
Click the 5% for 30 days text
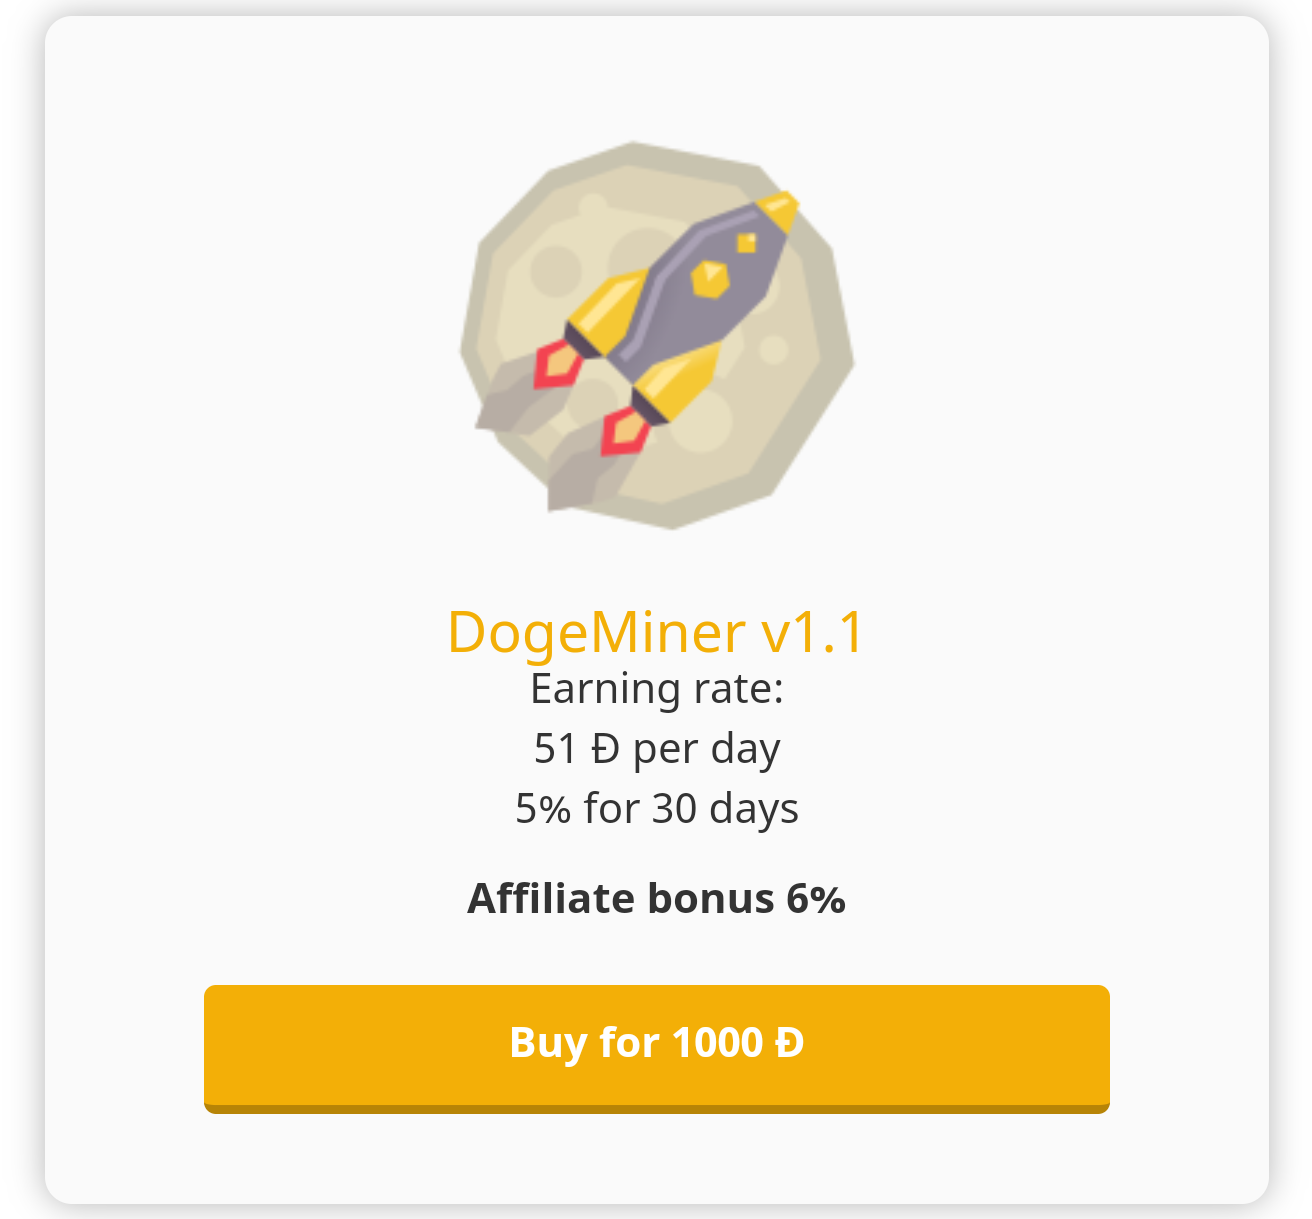coord(656,808)
